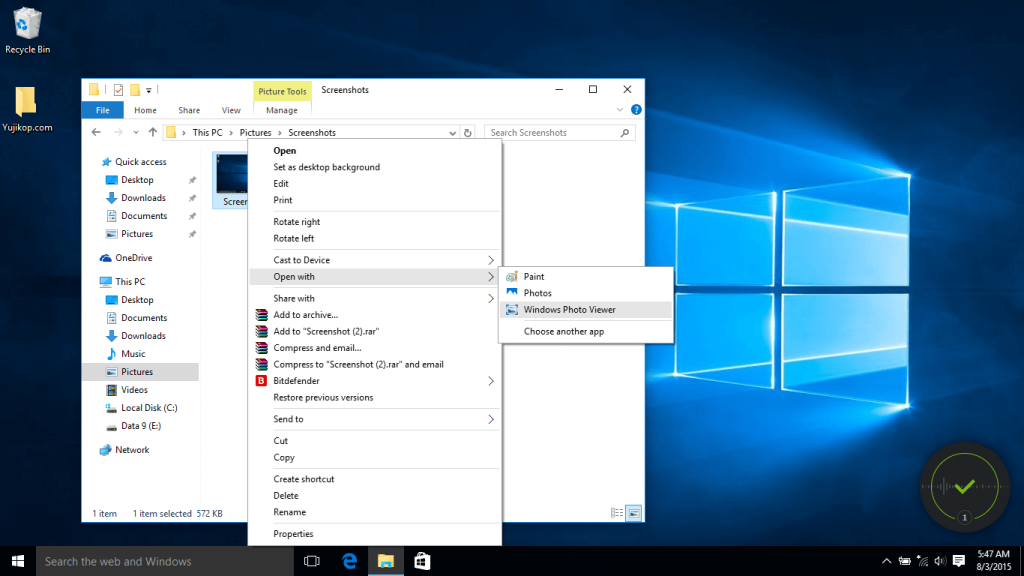This screenshot has height=576, width=1024.
Task: Open the Manage tab under Picture Tools
Action: 281,110
